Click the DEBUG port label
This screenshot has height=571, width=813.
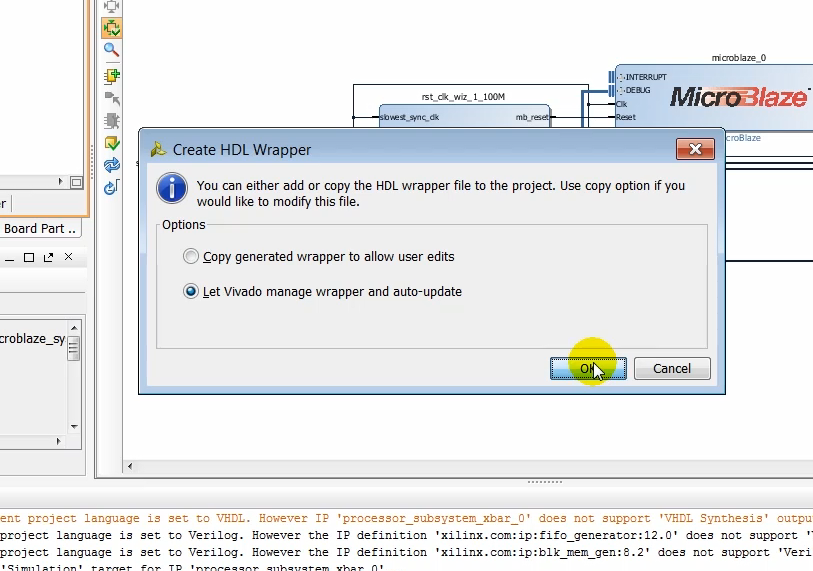pos(638,90)
